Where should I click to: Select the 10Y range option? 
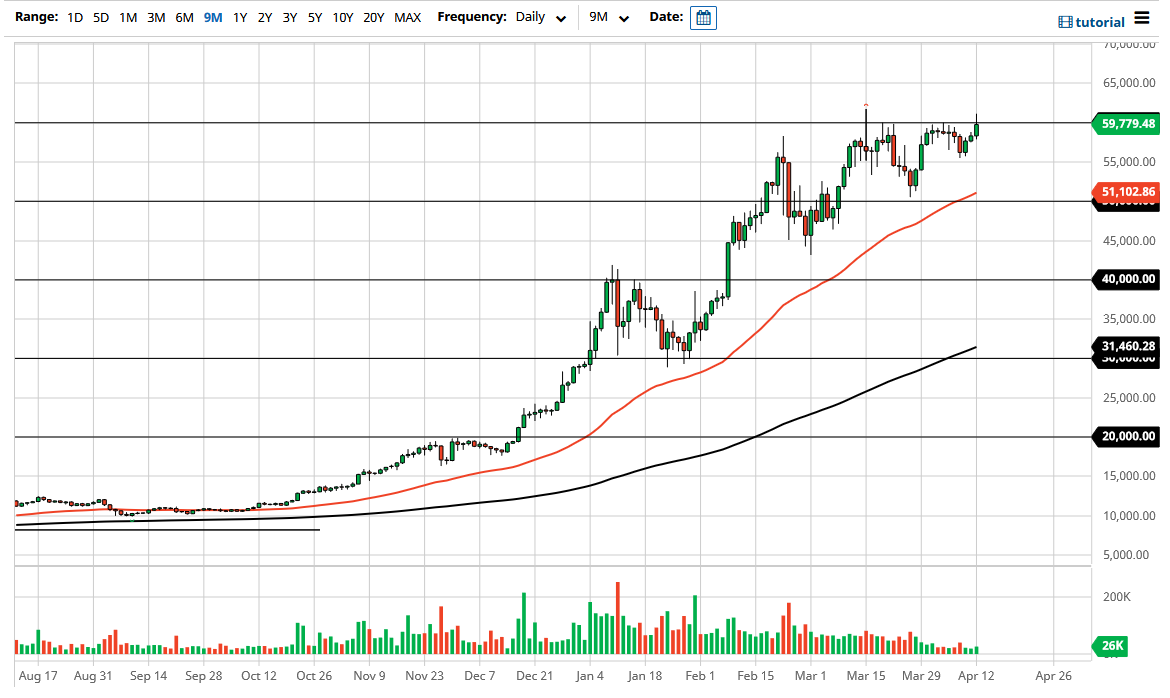(342, 17)
